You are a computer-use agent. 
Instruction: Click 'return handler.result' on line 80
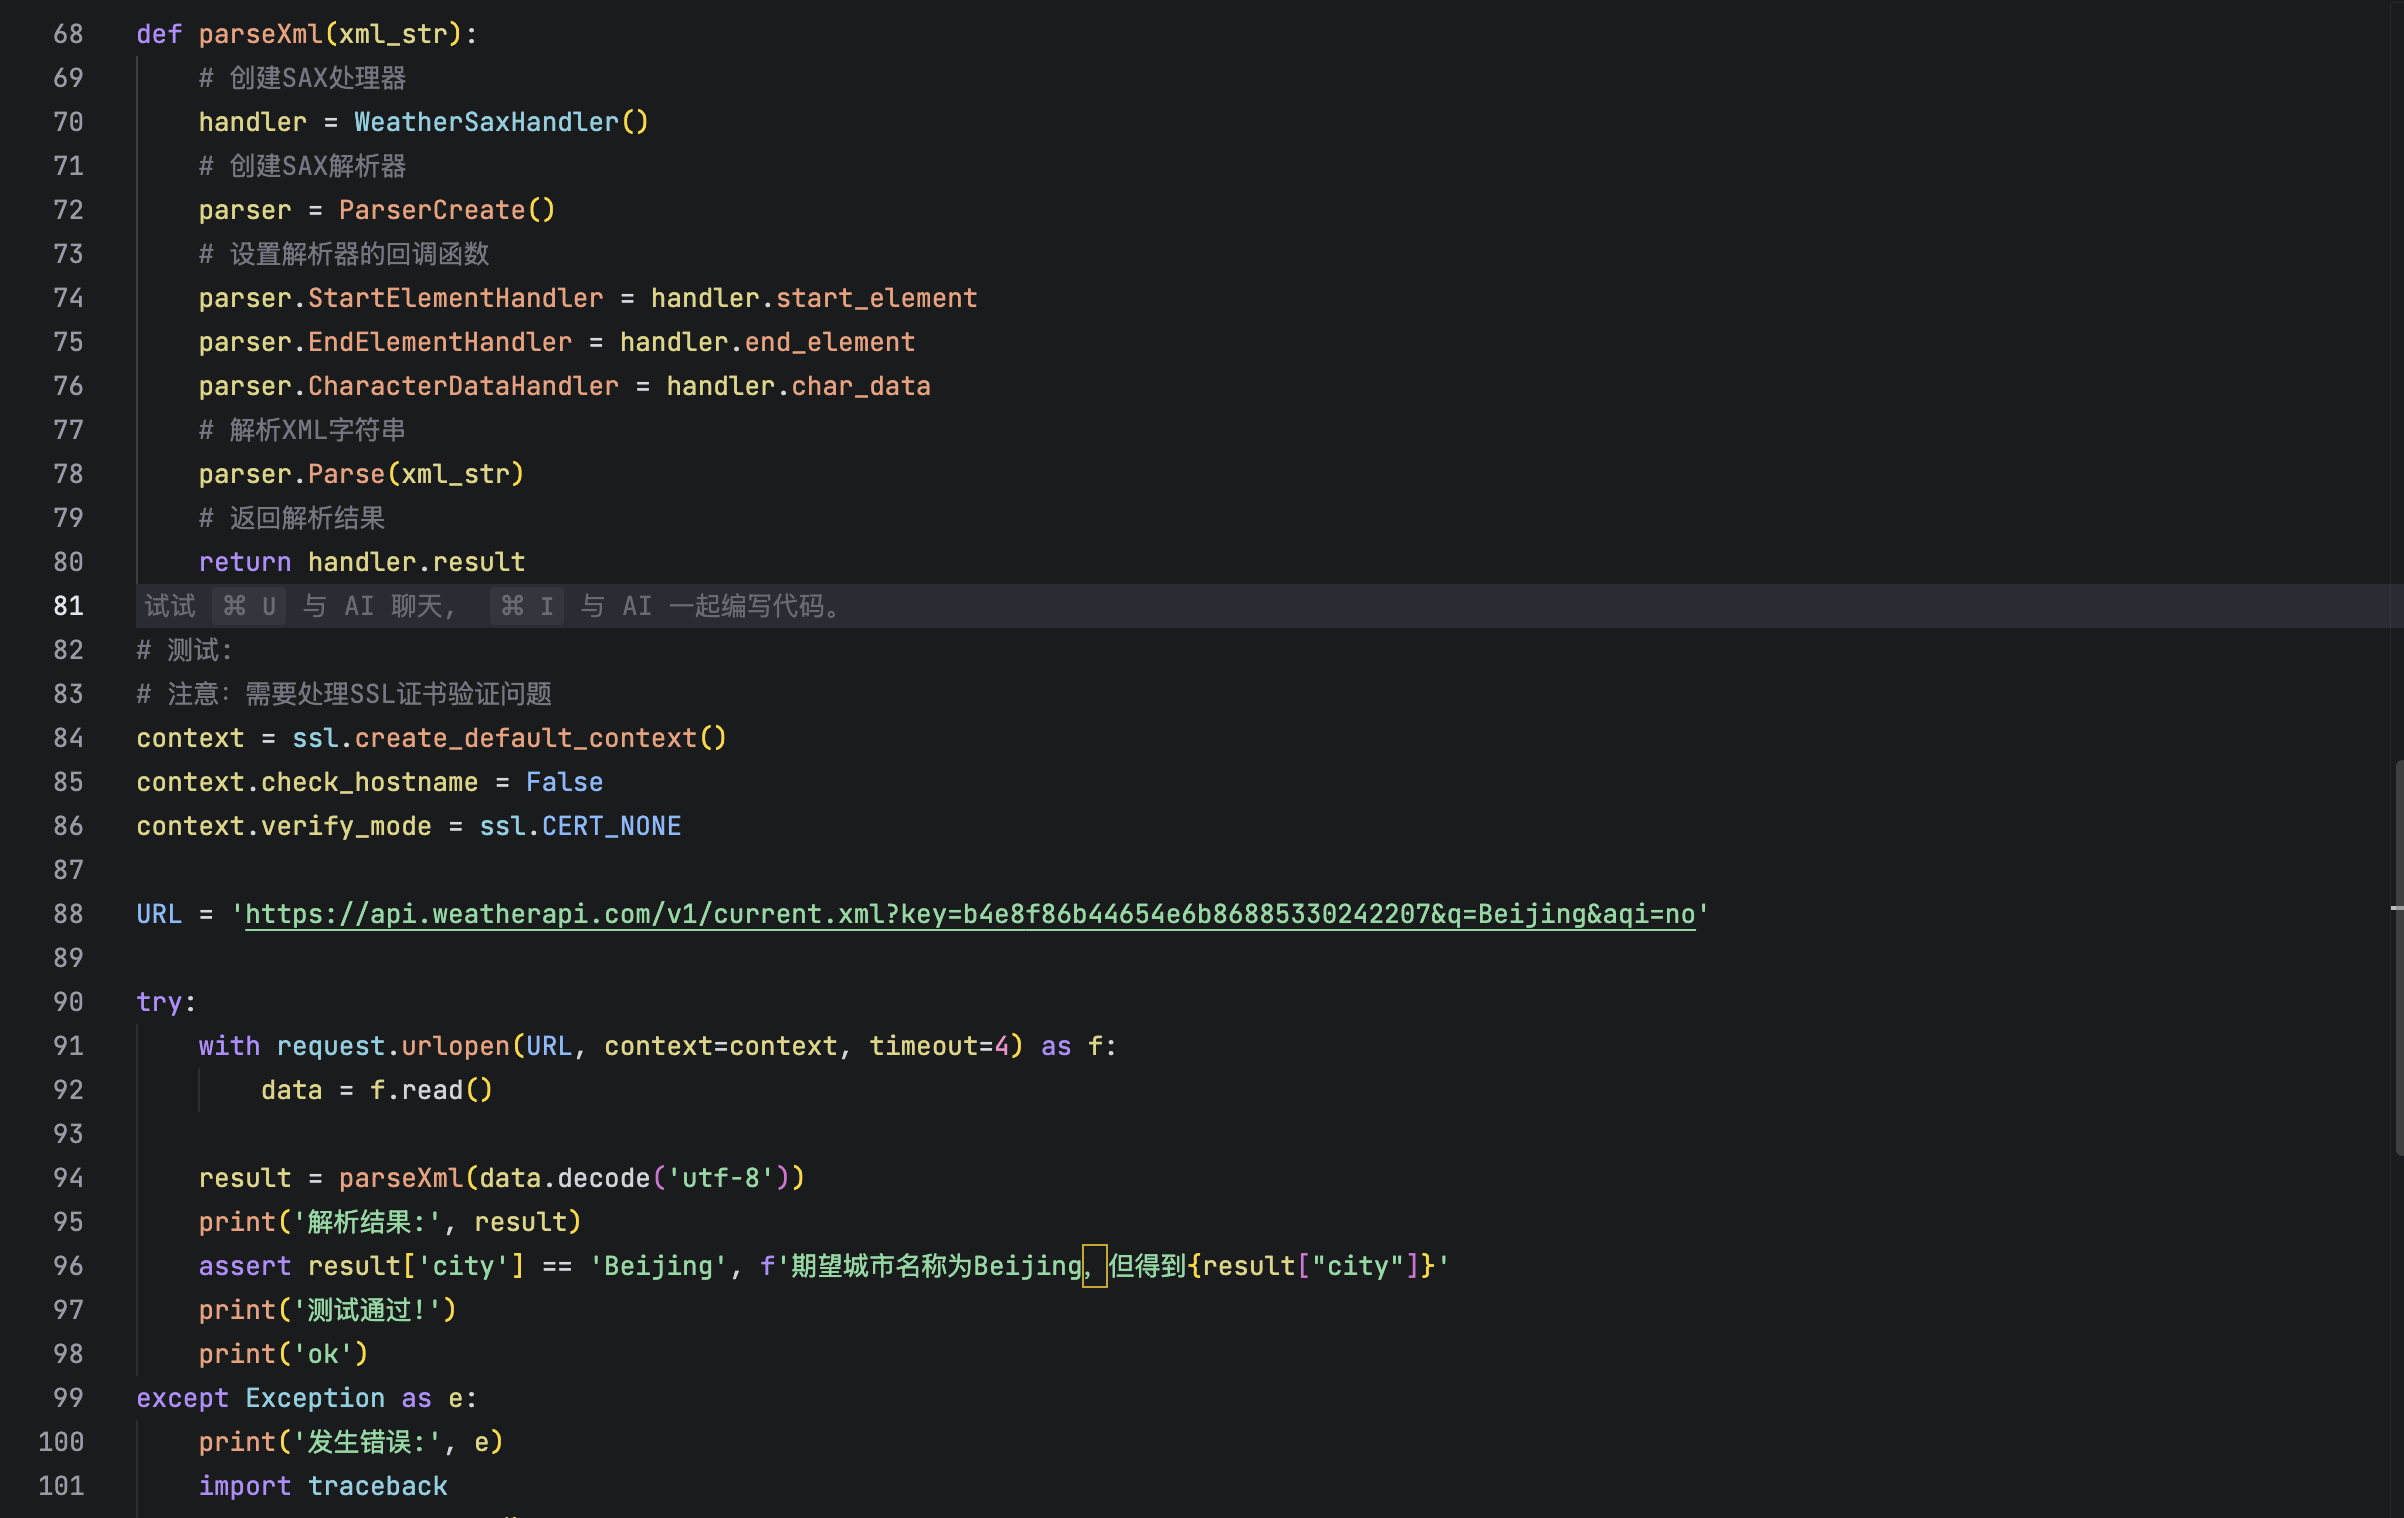click(x=362, y=562)
